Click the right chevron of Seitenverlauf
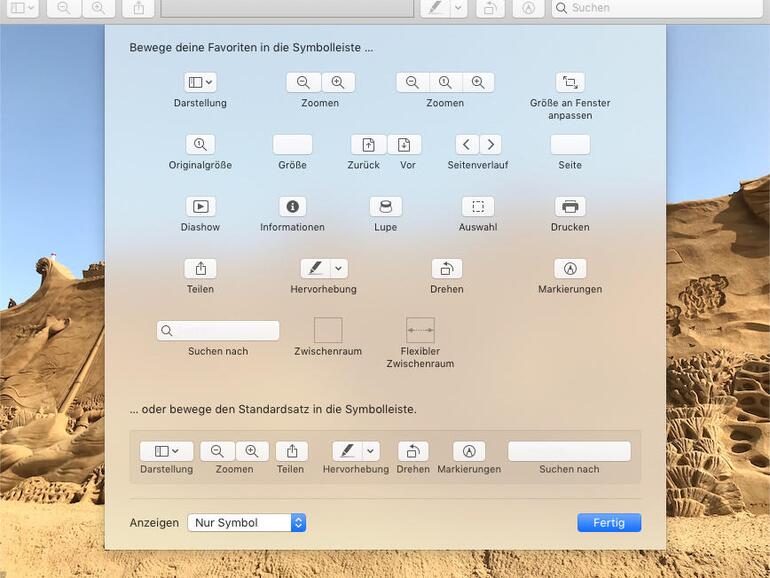This screenshot has height=578, width=770. (490, 144)
